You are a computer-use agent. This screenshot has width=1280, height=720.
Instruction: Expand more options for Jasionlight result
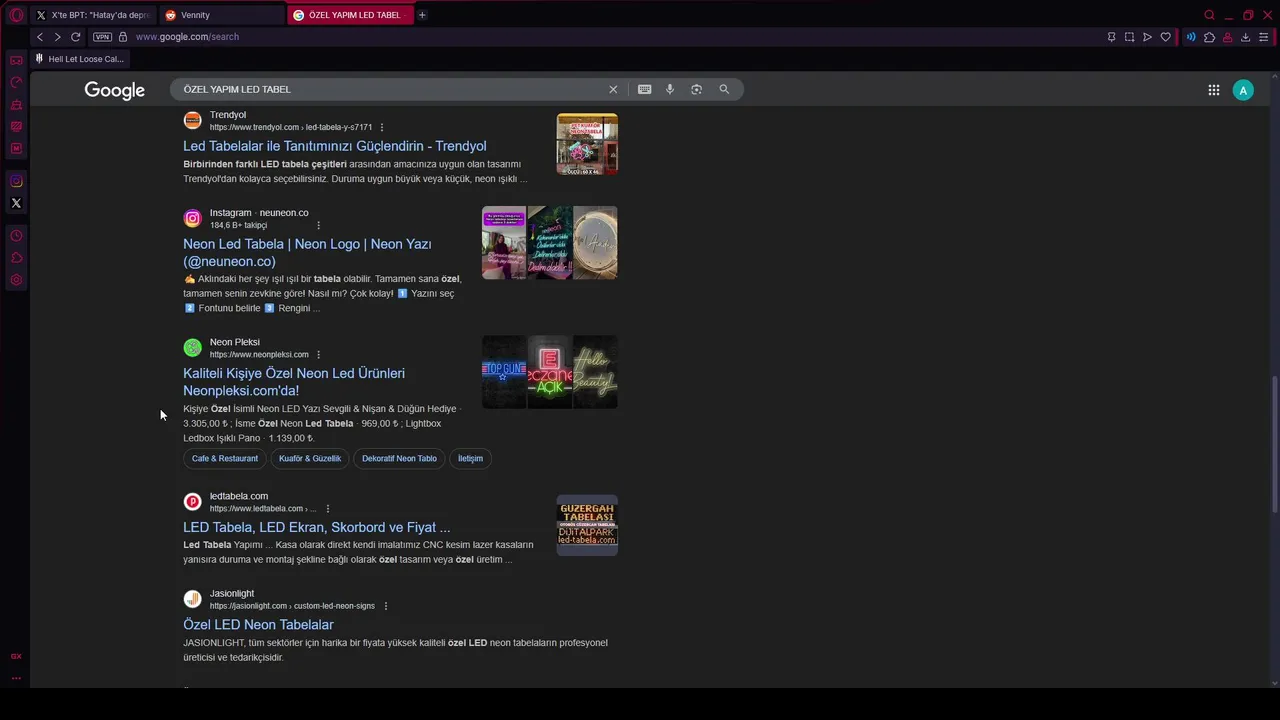tap(386, 605)
